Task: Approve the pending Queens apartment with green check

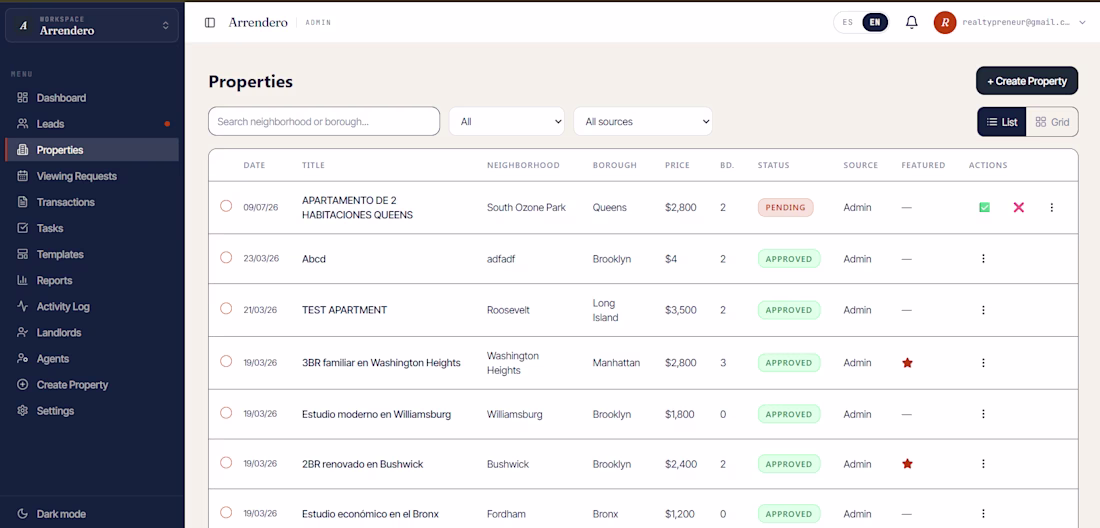Action: click(984, 208)
